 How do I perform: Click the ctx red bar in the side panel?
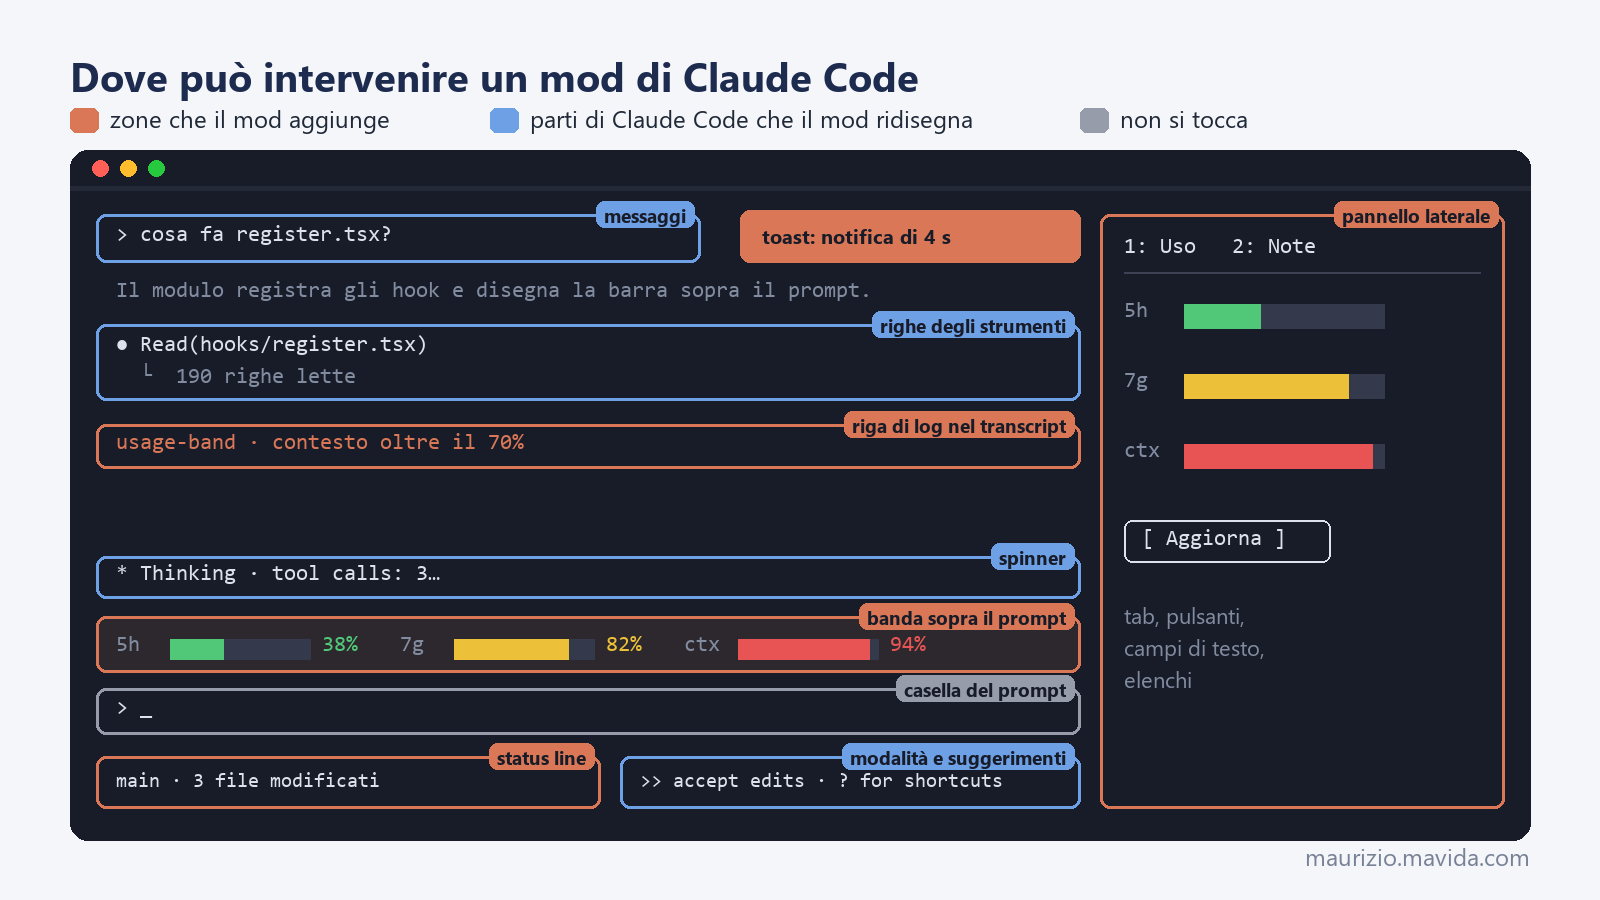(x=1278, y=456)
